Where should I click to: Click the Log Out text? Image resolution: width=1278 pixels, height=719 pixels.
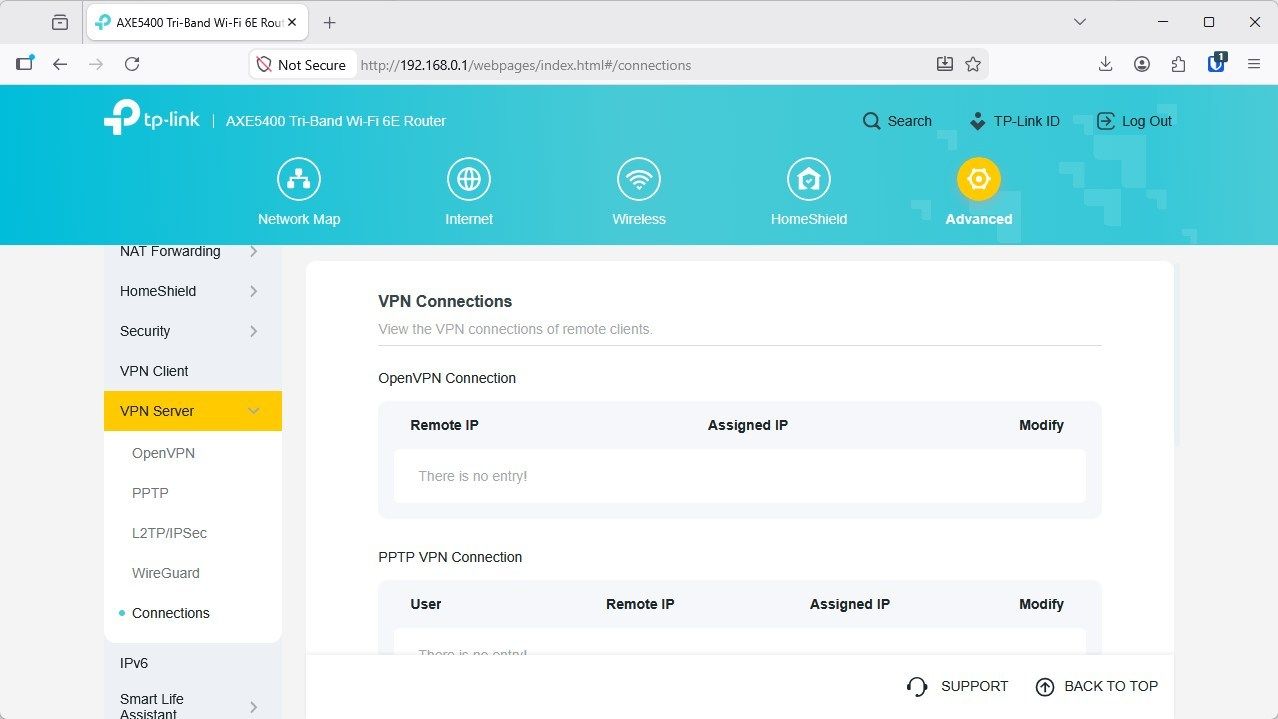(1147, 121)
